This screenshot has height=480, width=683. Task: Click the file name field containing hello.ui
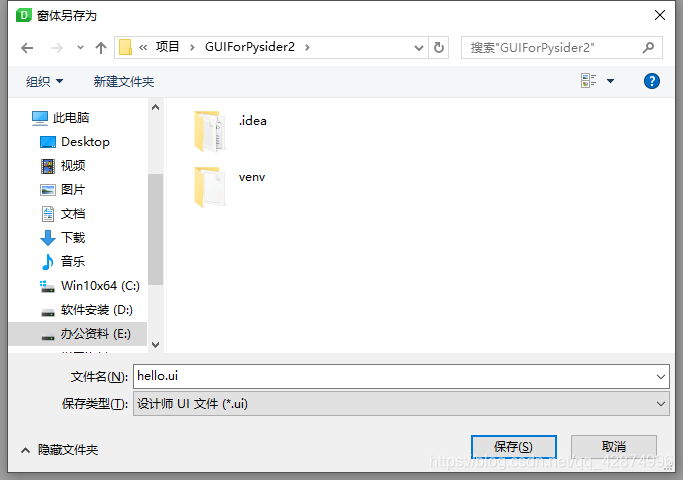click(401, 376)
